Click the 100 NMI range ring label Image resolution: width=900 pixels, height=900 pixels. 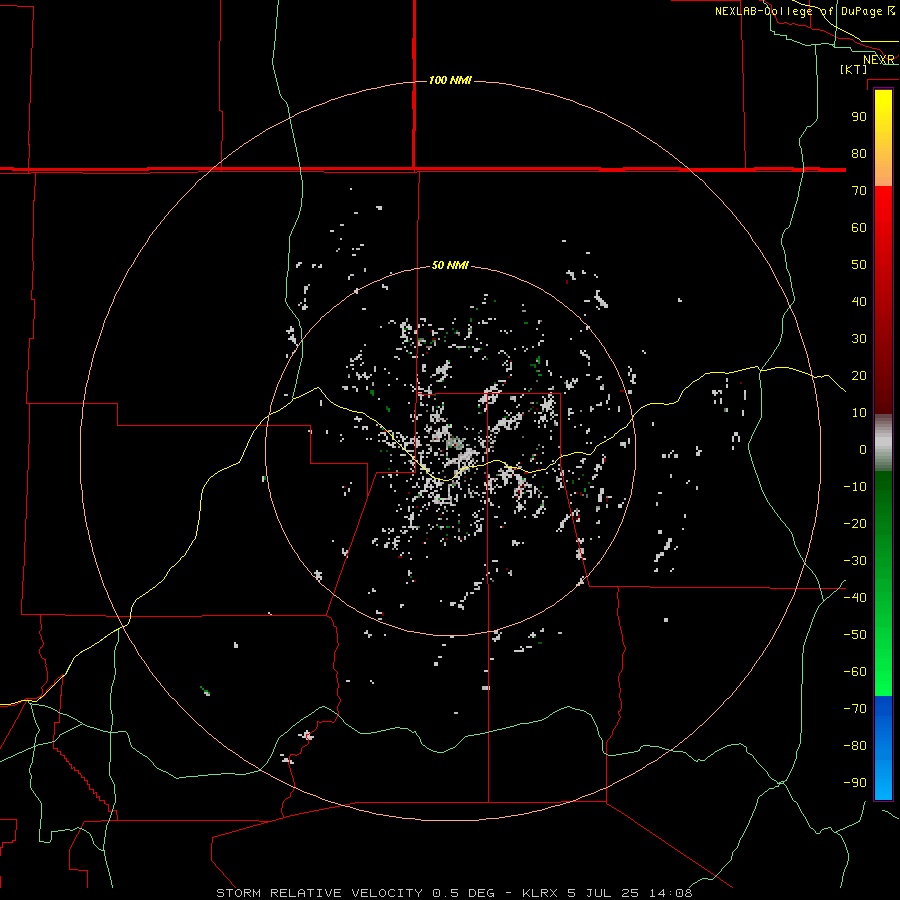(x=450, y=80)
